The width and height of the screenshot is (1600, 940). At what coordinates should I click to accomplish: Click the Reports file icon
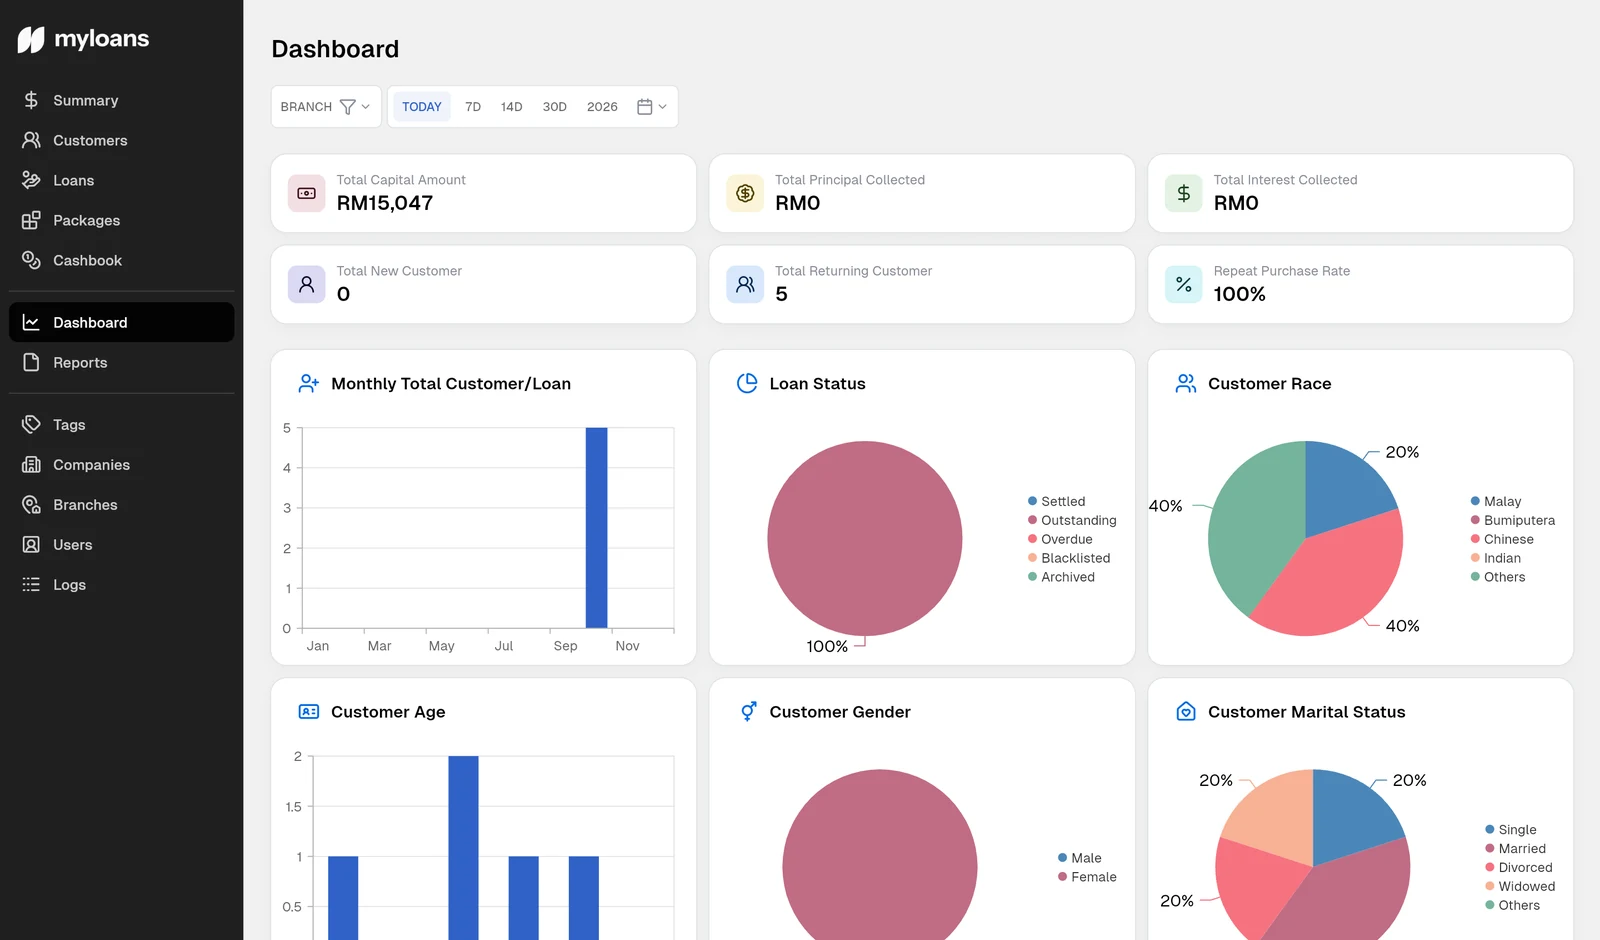click(x=31, y=362)
